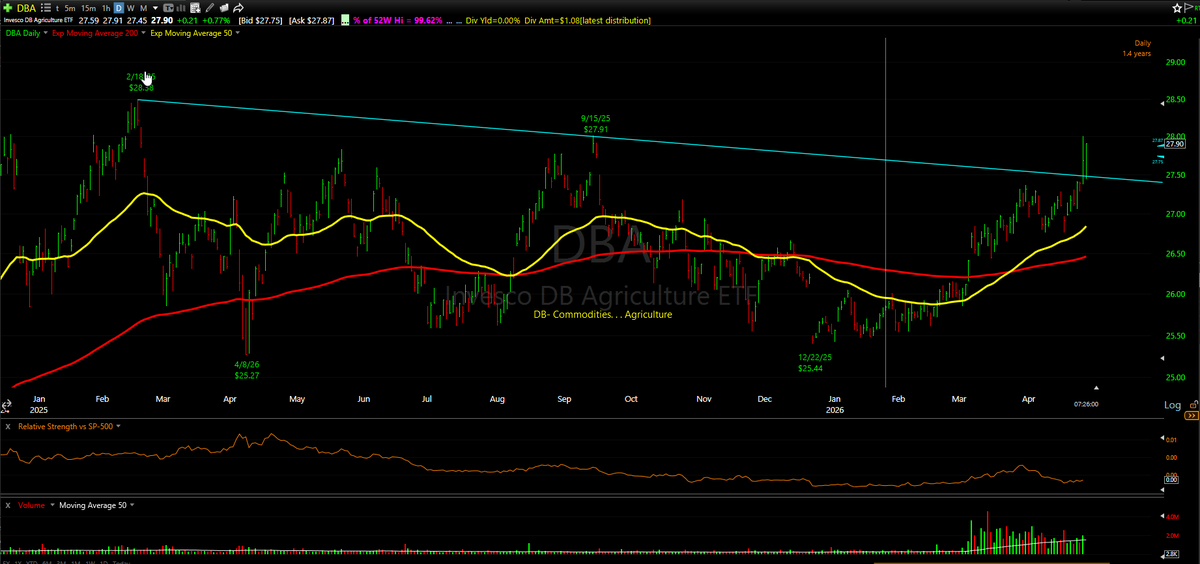
Task: Click the chart template icon in toolbar
Action: [x=169, y=8]
